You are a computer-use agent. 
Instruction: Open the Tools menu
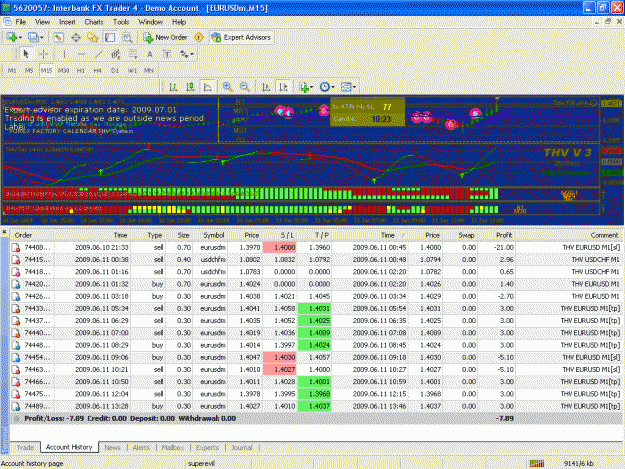pos(121,22)
